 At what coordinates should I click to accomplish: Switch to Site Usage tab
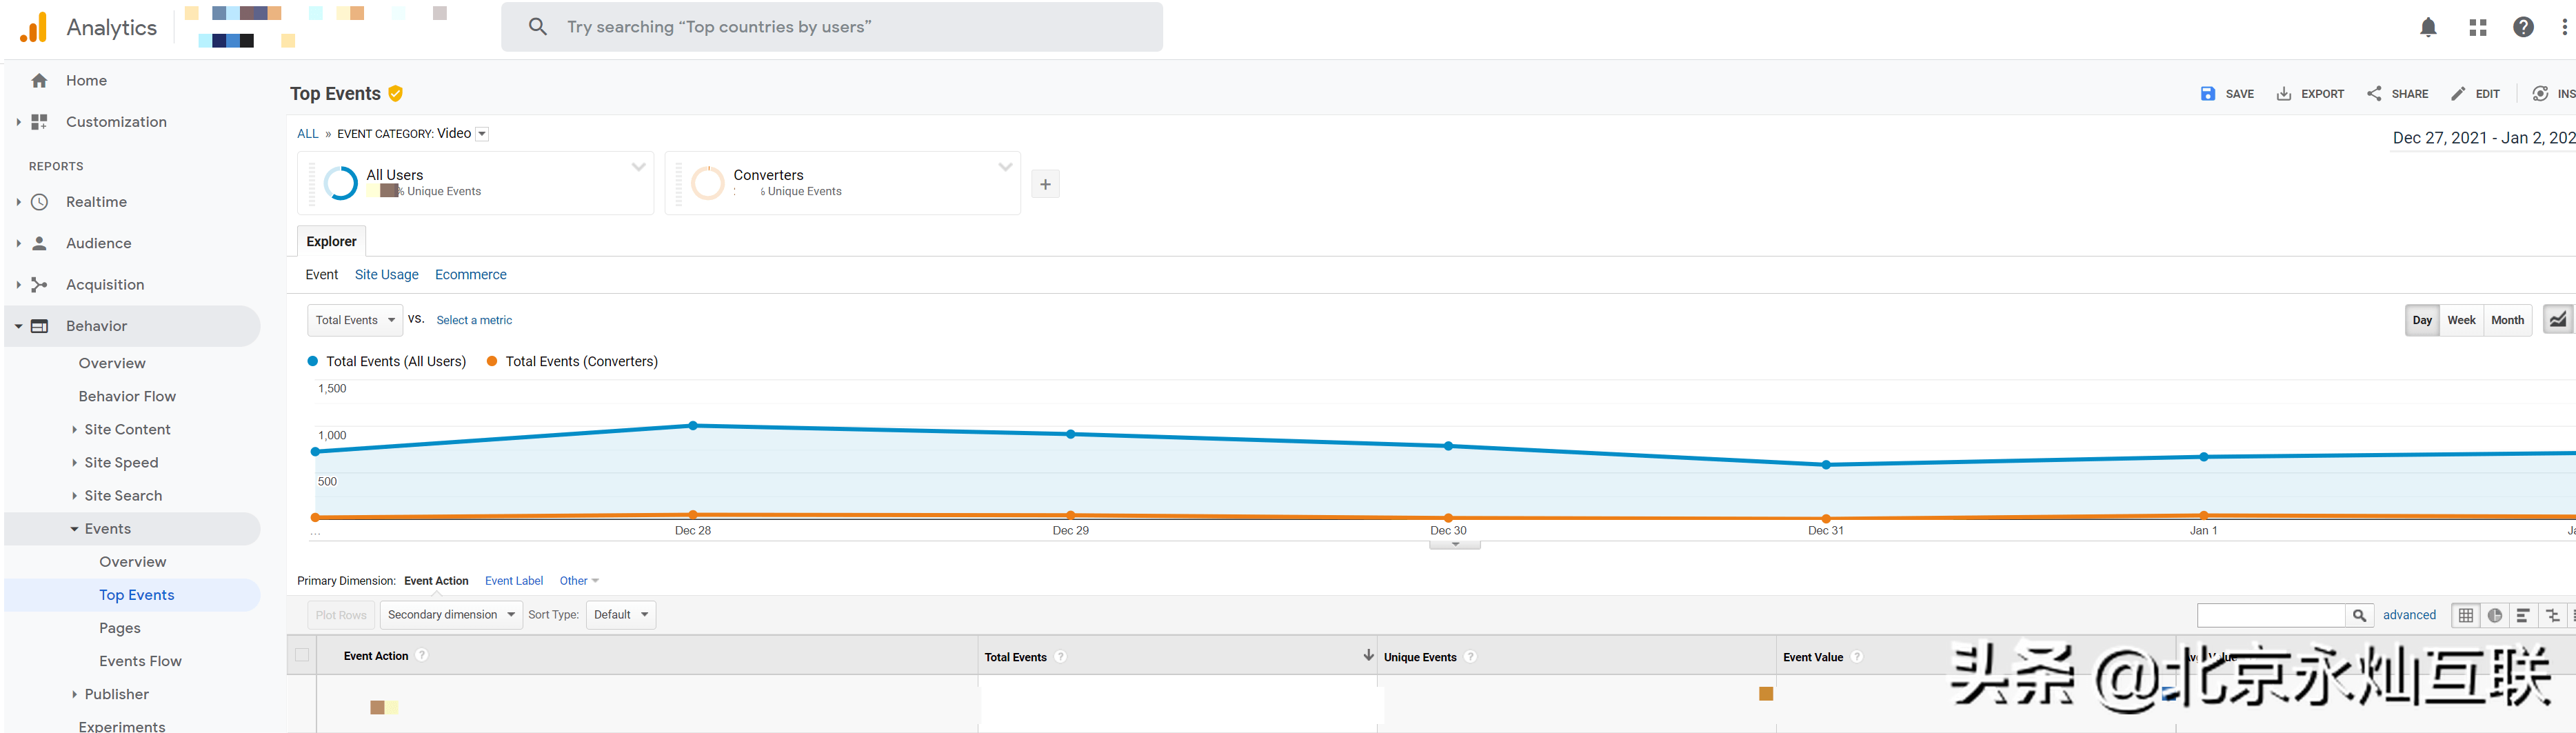pos(387,275)
